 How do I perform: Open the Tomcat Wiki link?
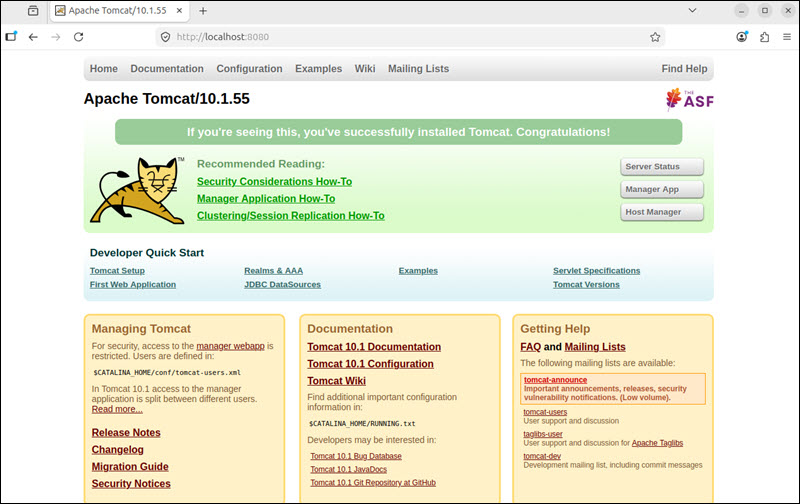(x=336, y=381)
